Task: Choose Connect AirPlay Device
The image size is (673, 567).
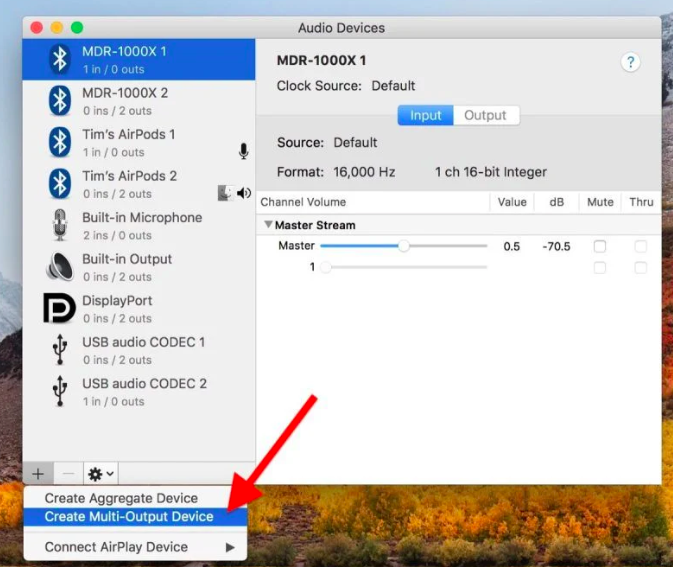Action: pyautogui.click(x=135, y=547)
